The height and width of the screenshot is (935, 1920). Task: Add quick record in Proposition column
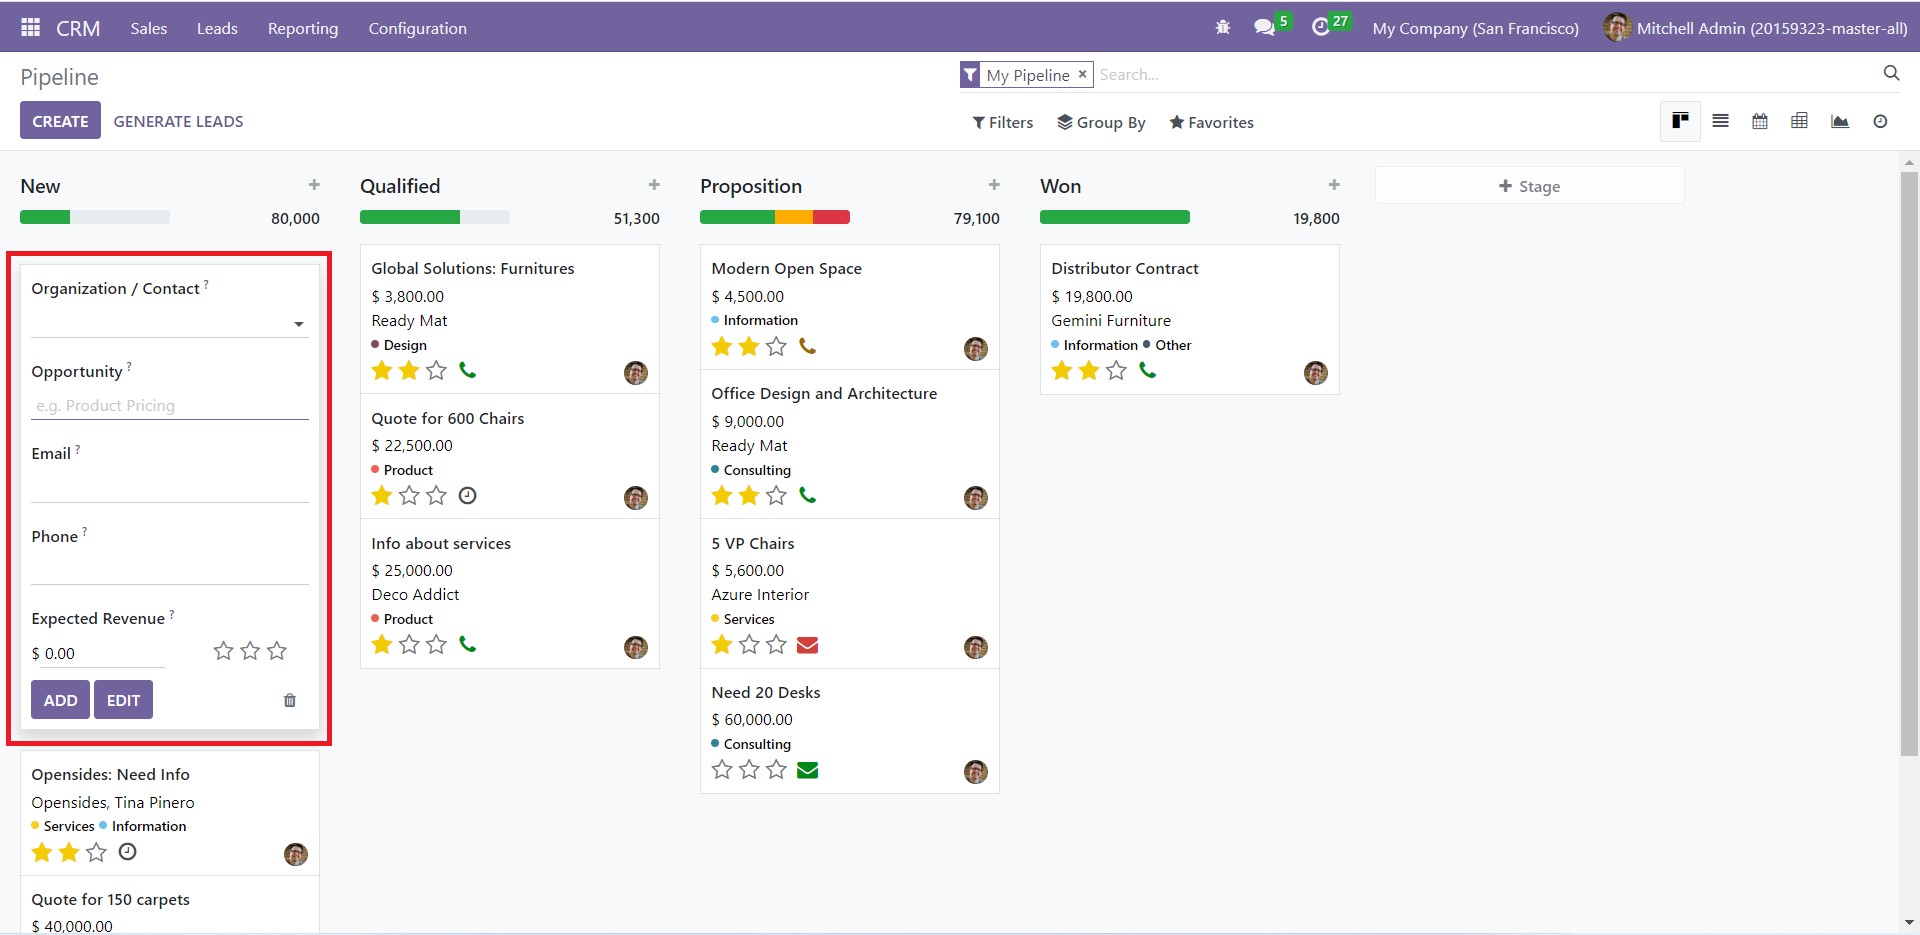coord(994,185)
